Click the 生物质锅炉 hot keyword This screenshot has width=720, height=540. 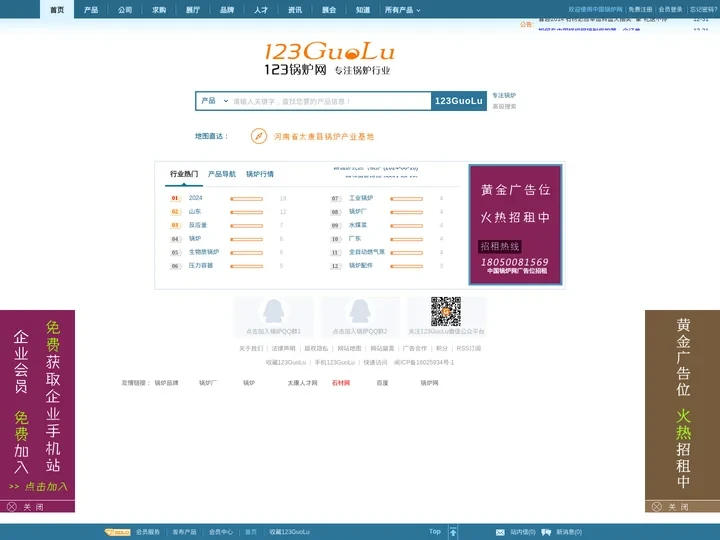204,252
